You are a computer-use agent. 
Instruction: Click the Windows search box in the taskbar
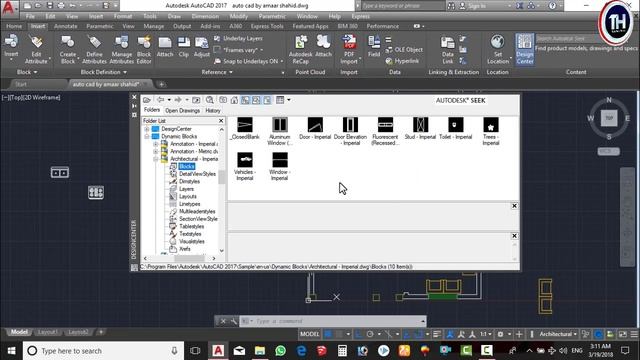(x=103, y=351)
